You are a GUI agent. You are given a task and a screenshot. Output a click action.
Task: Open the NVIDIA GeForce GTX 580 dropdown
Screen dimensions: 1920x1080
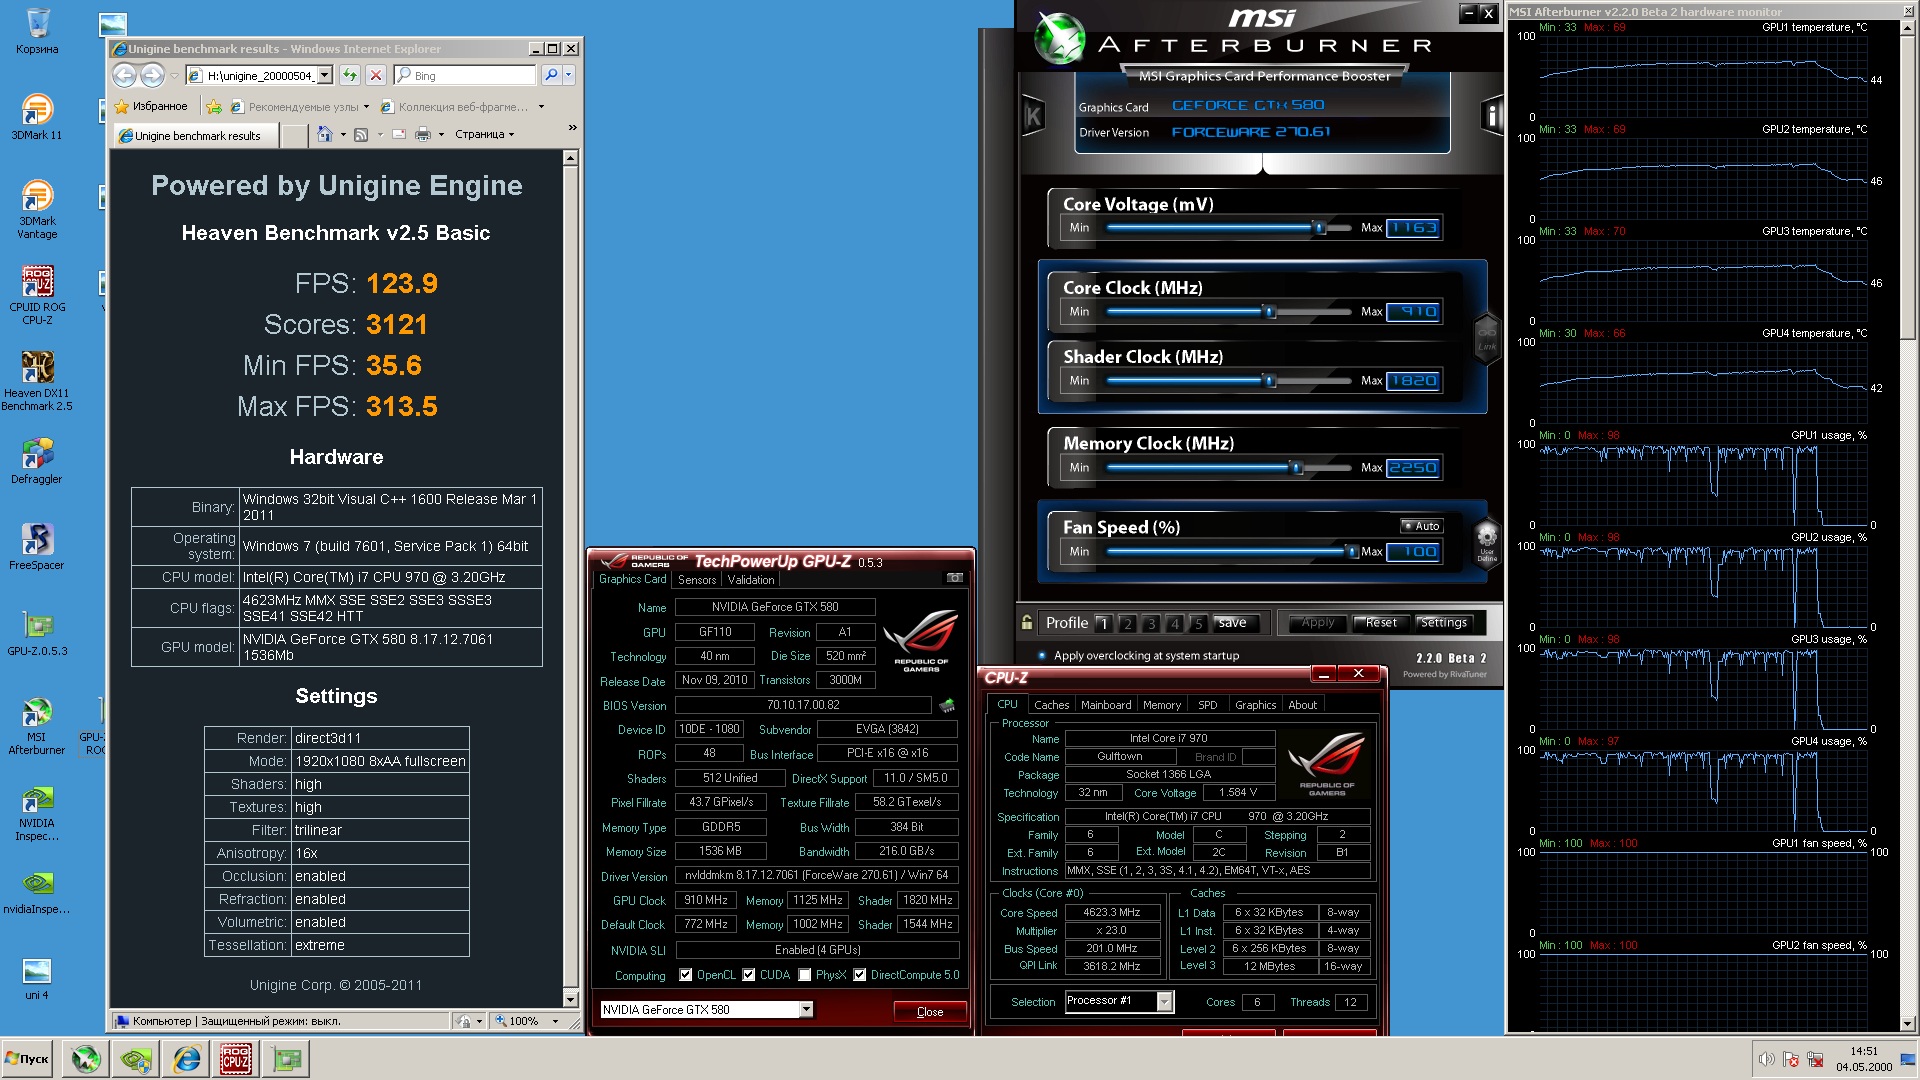click(x=806, y=1010)
